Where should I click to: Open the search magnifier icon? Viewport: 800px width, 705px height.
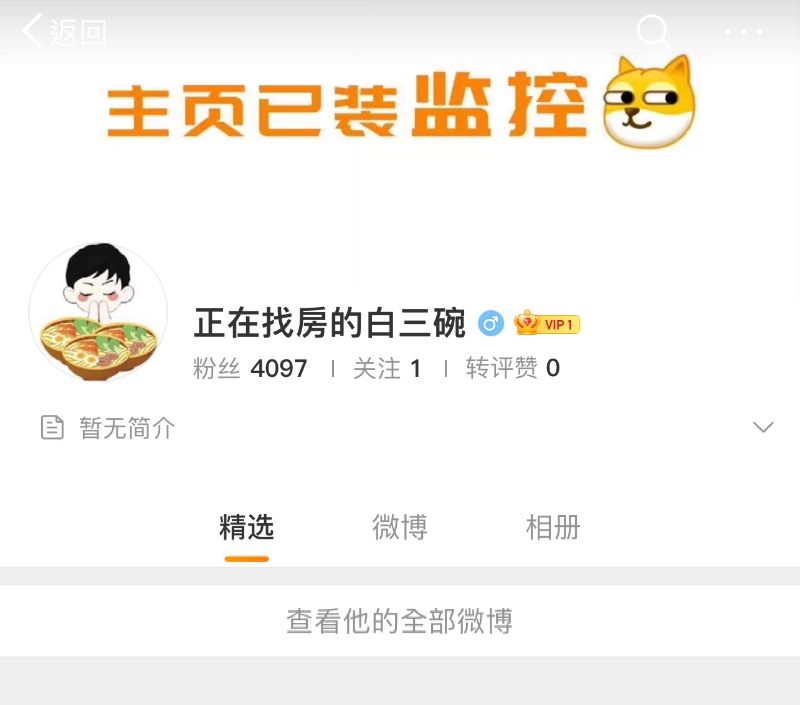[x=653, y=31]
